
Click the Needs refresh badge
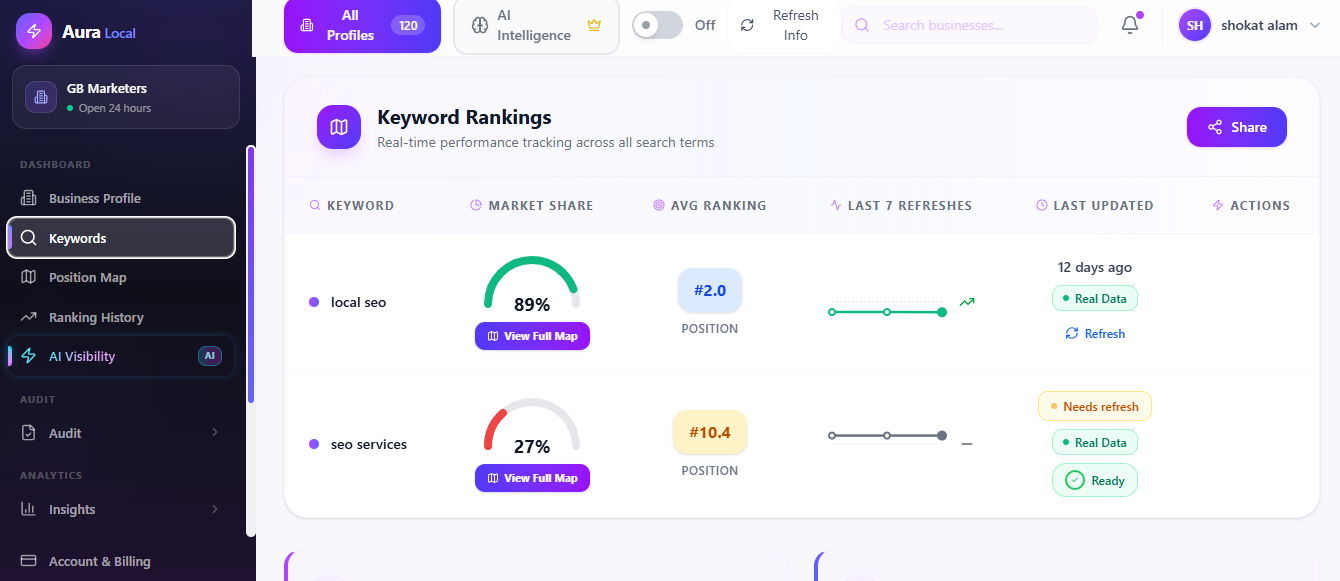click(1095, 406)
